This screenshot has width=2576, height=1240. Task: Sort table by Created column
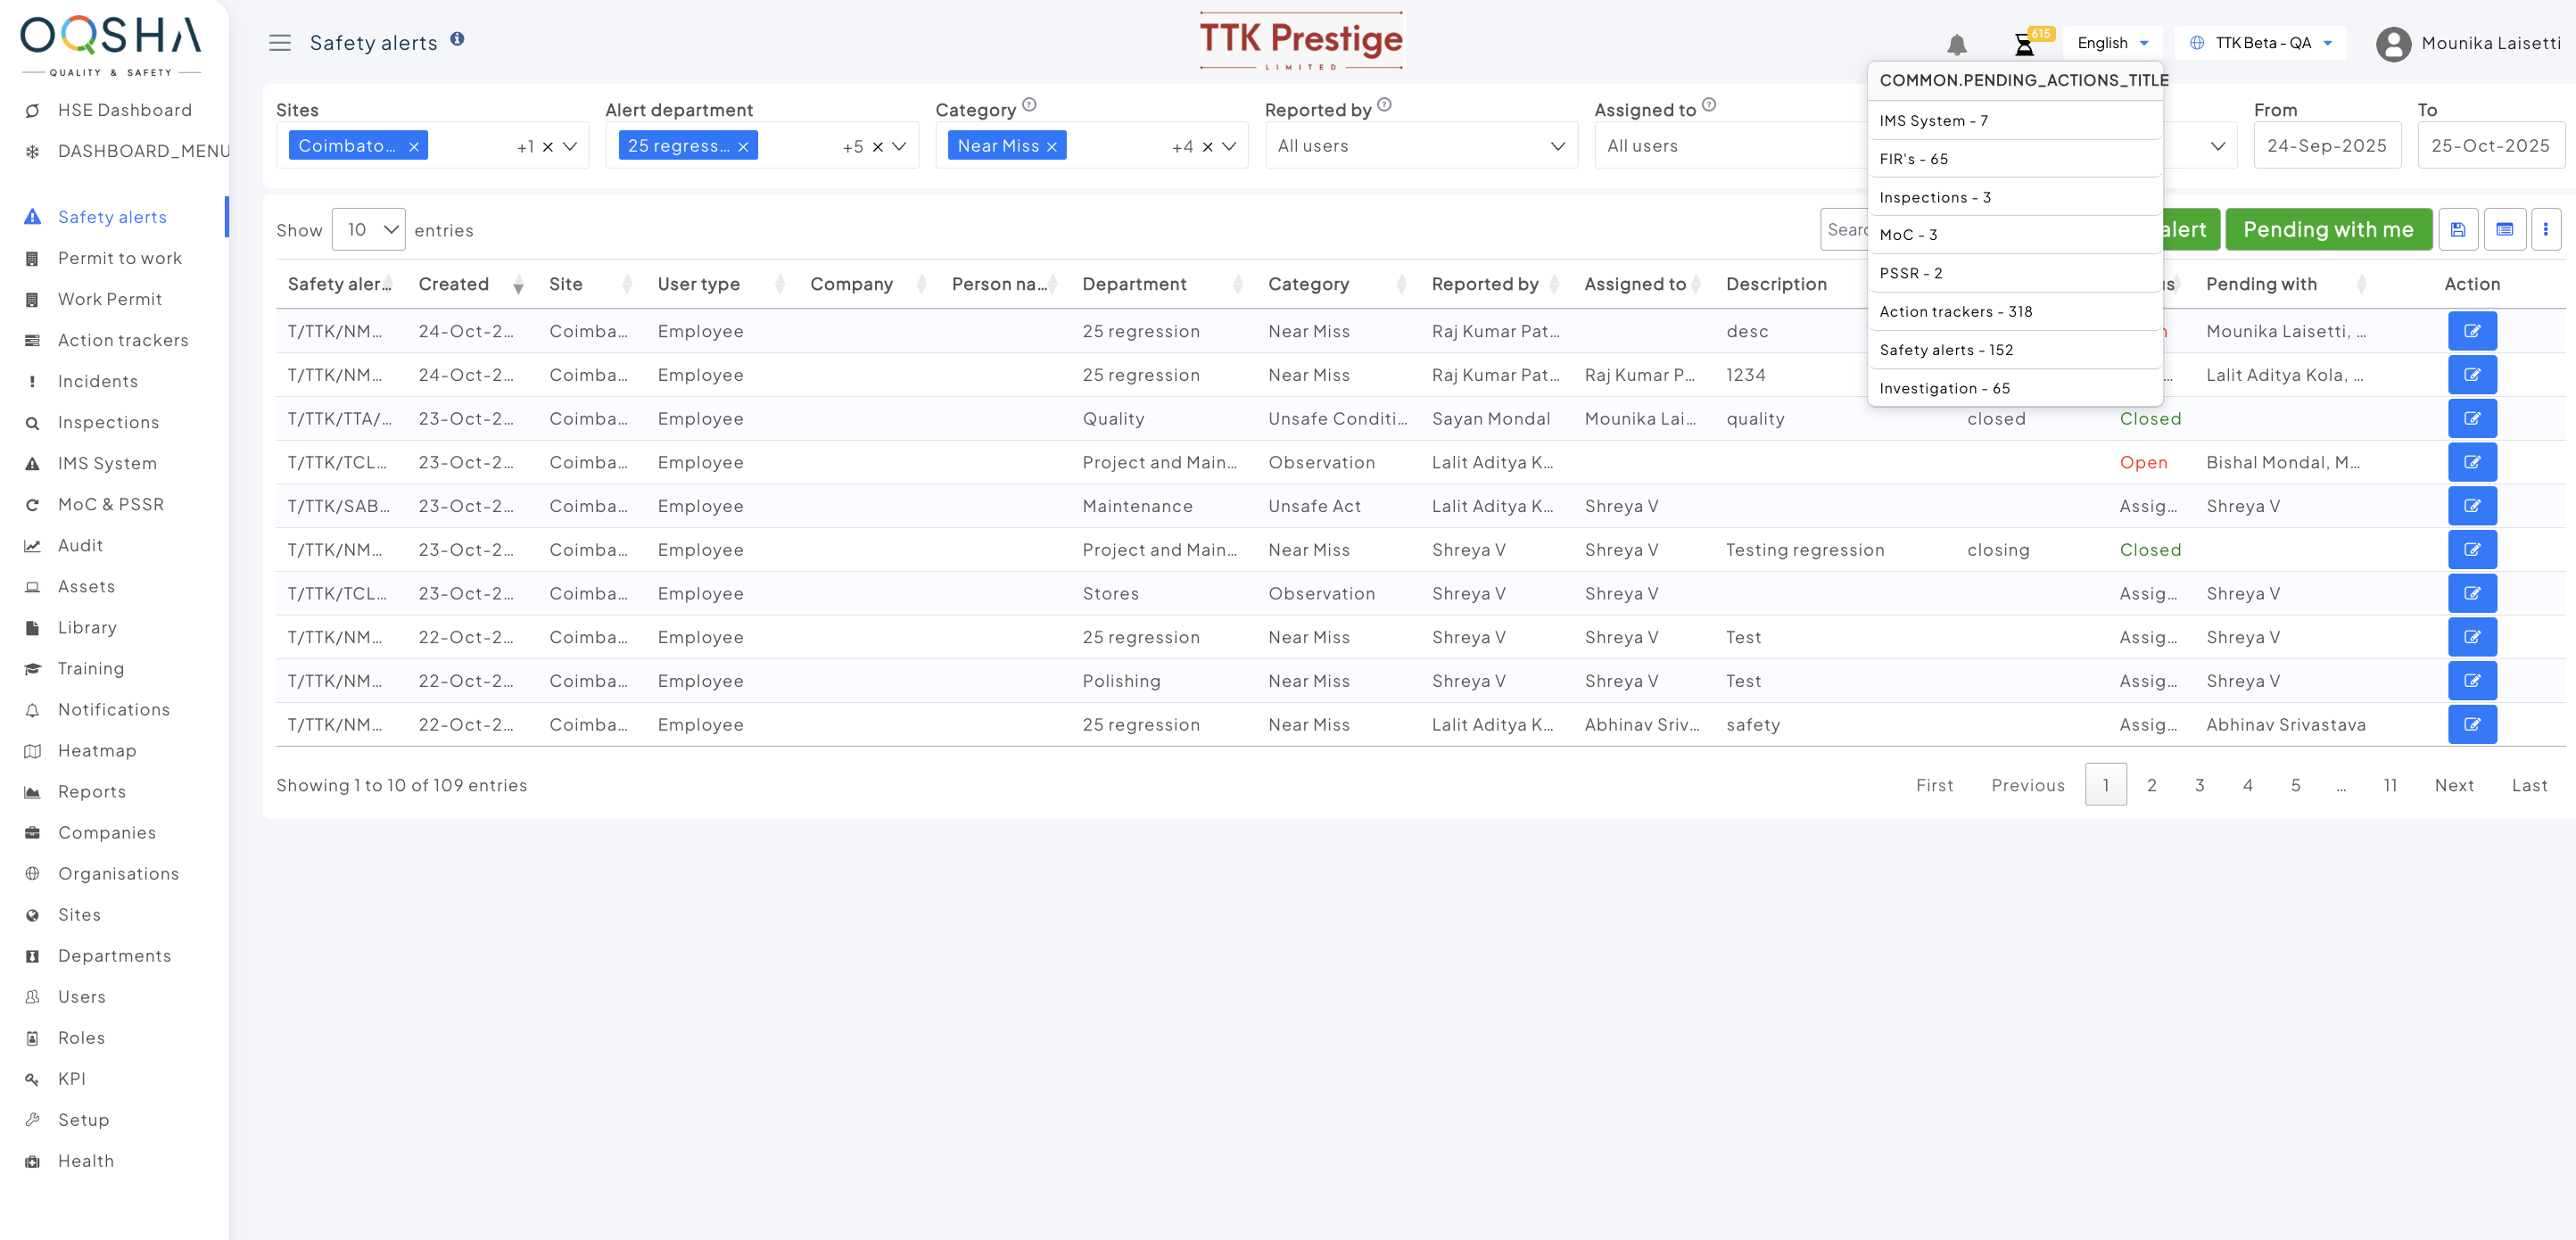pos(453,284)
